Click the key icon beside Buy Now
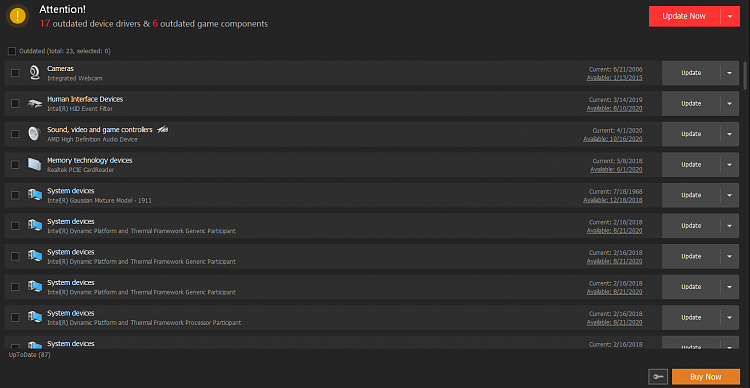750x388 pixels. point(658,377)
